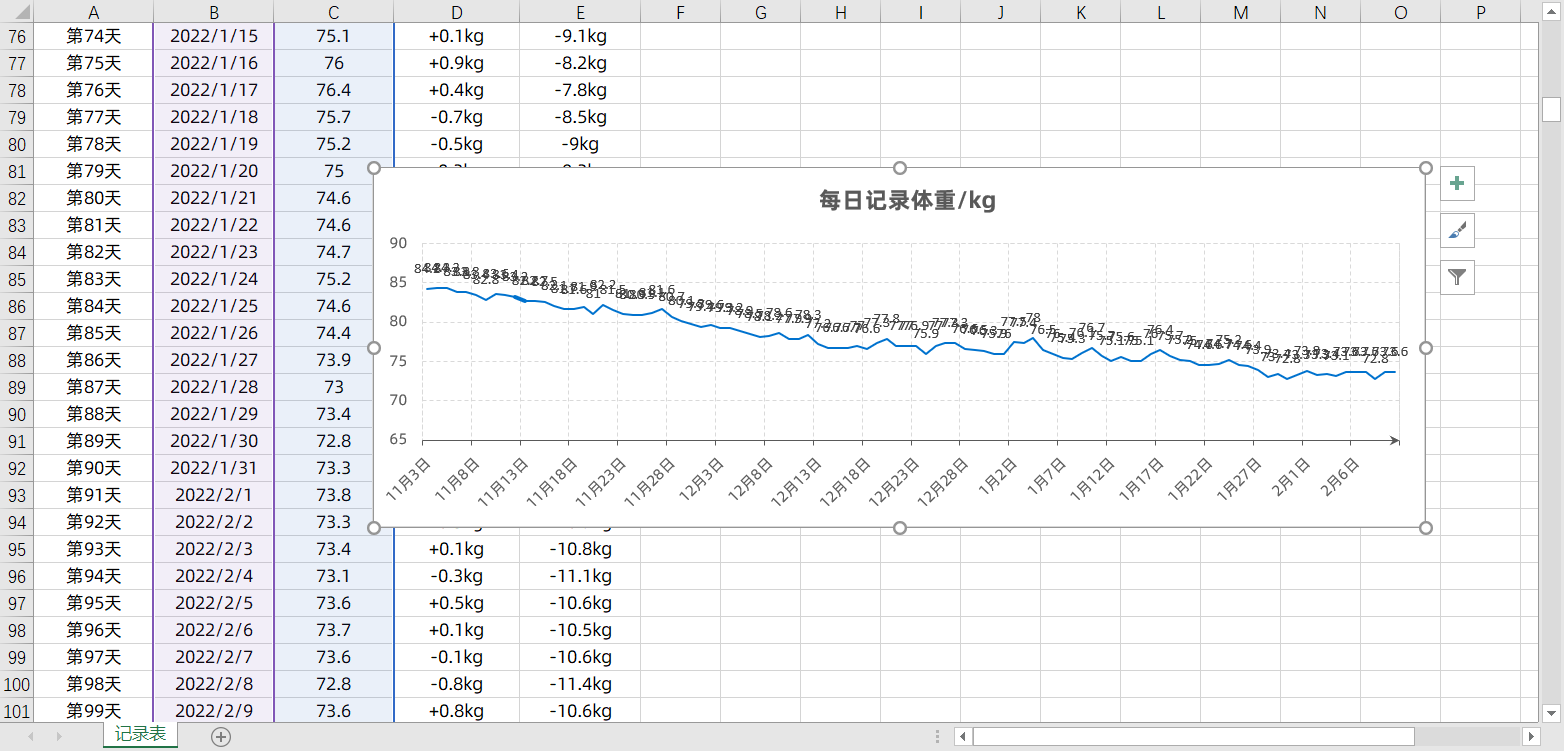Open the Chart Styles brush icon
The height and width of the screenshot is (751, 1564).
1457,230
